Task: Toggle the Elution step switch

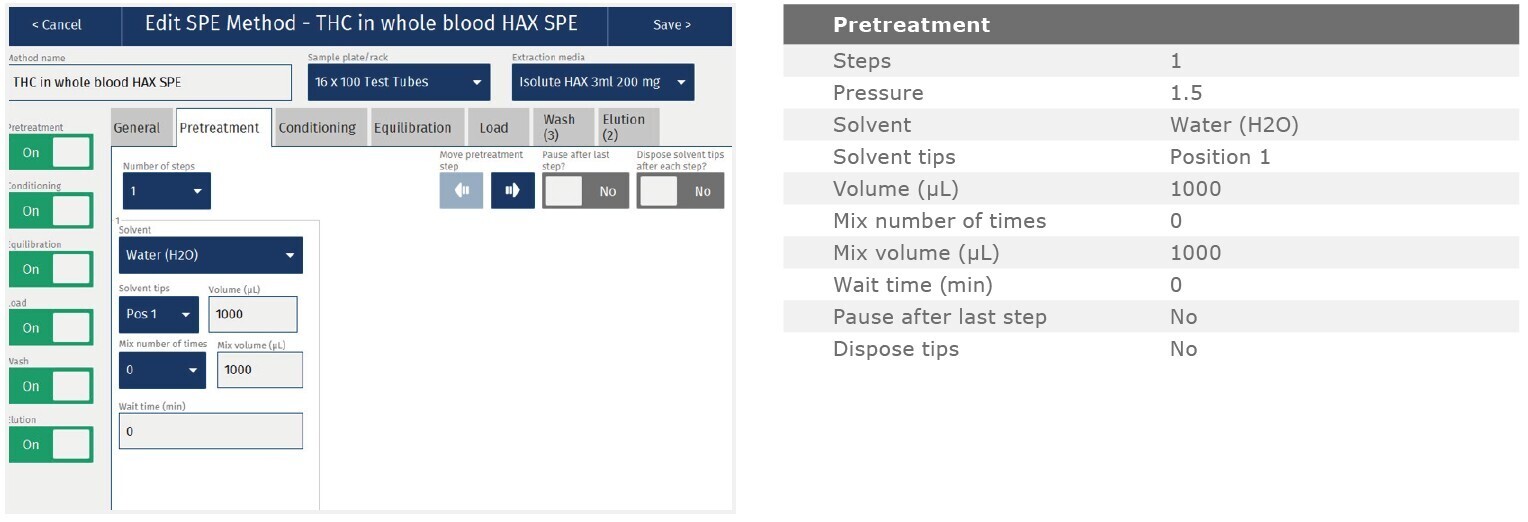Action: pyautogui.click(x=50, y=444)
